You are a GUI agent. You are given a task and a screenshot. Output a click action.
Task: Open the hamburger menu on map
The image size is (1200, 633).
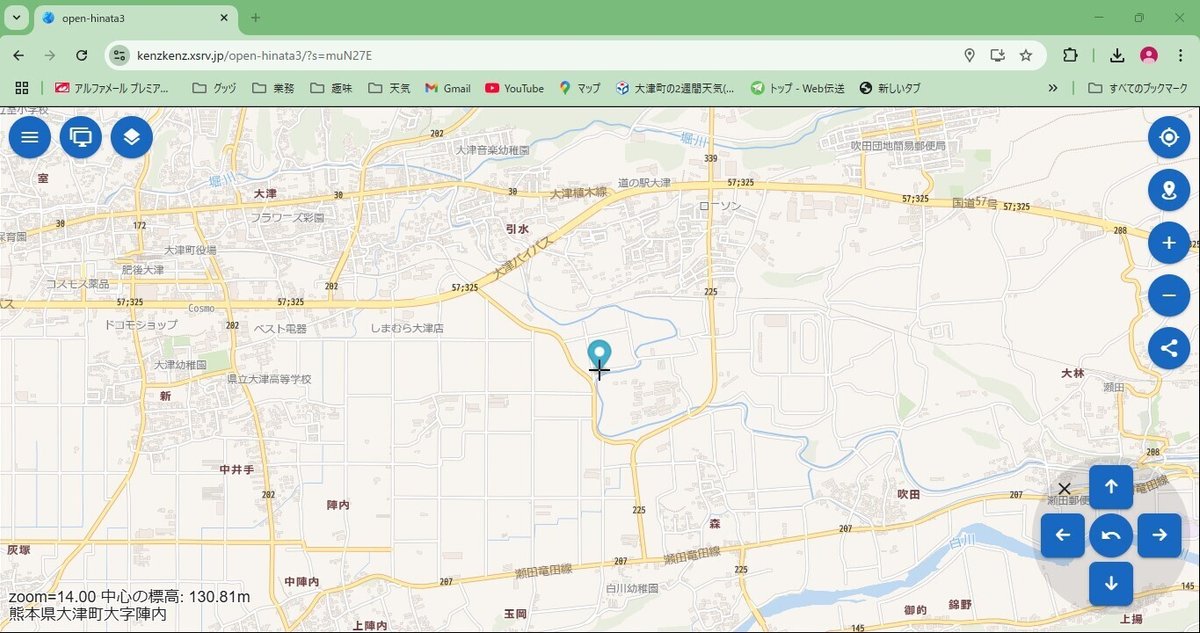pyautogui.click(x=30, y=137)
